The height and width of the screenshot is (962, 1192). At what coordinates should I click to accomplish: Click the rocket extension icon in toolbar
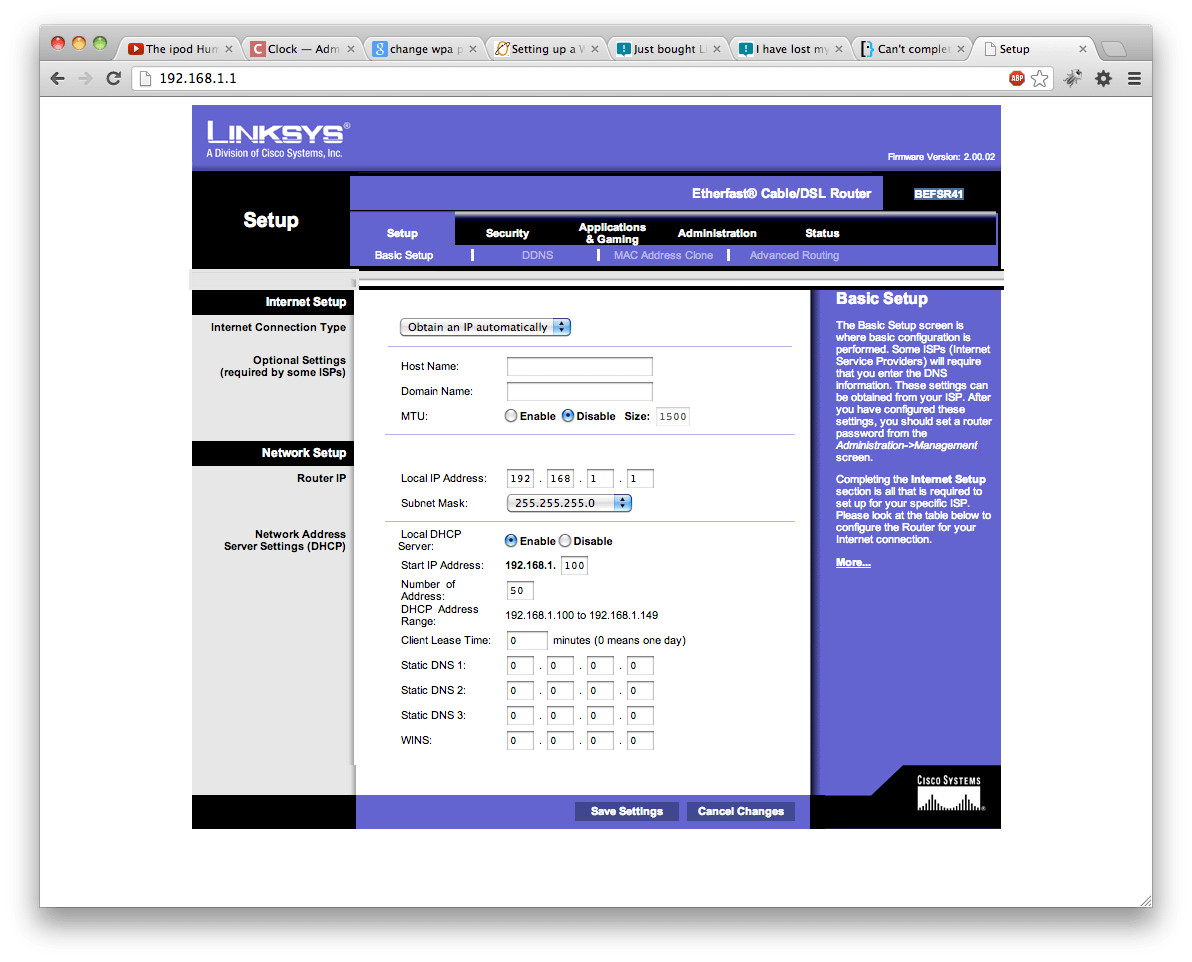click(x=1073, y=78)
